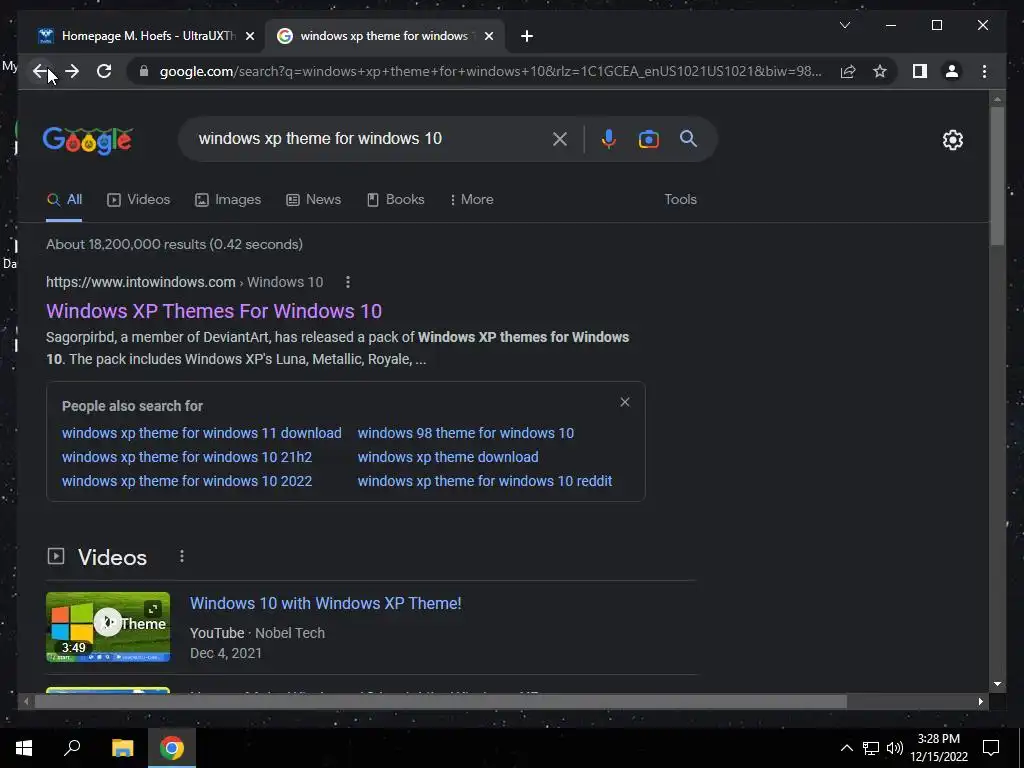
Task: Click the Chrome taskbar icon
Action: (172, 748)
